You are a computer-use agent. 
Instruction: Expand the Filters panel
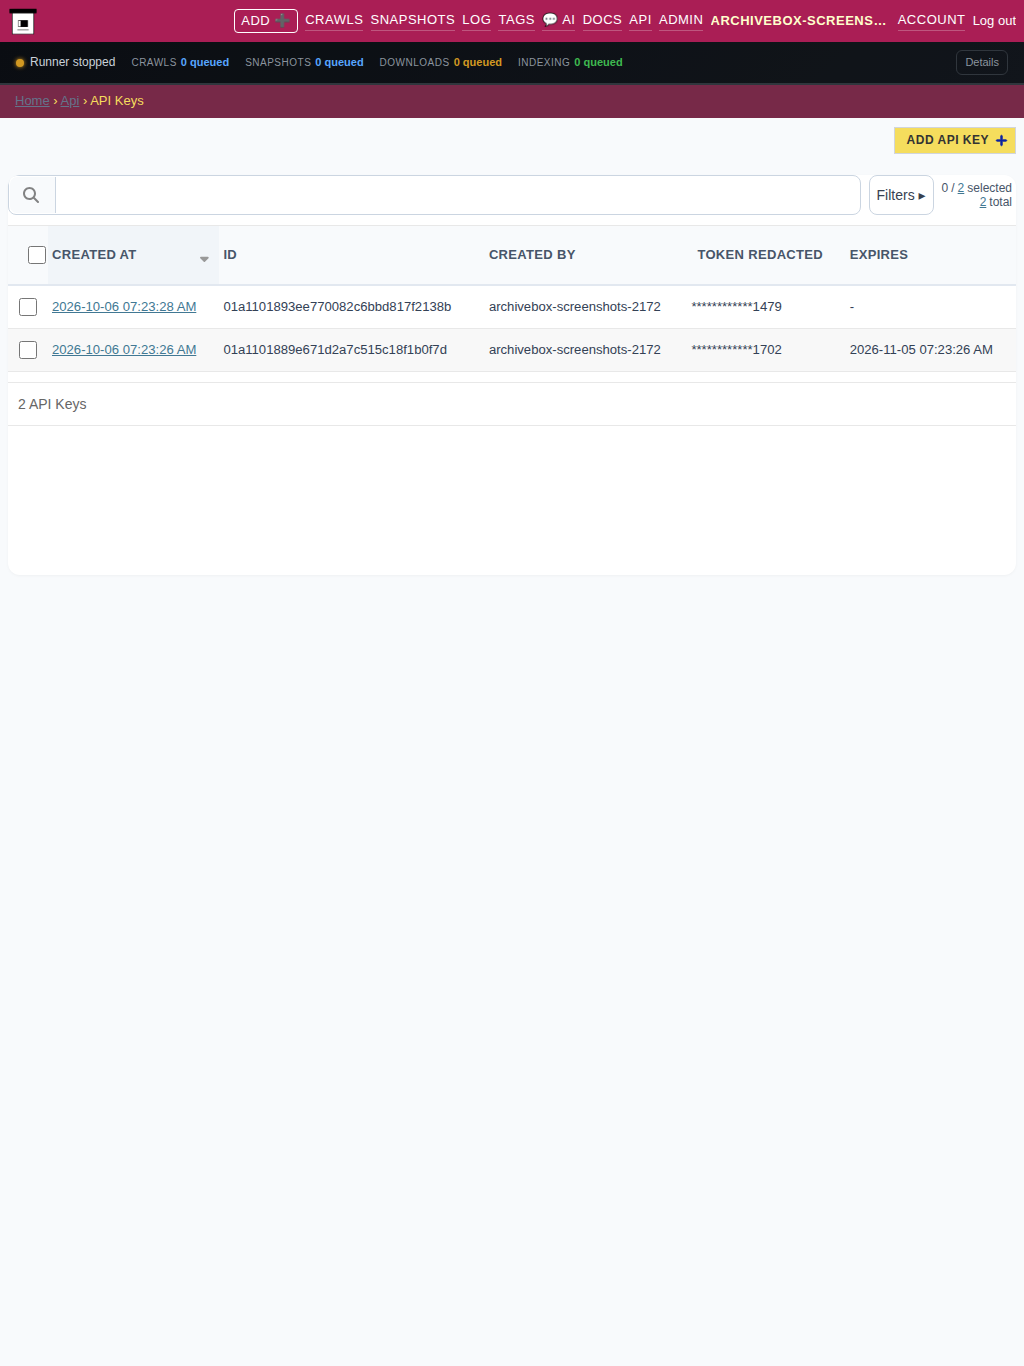(901, 195)
